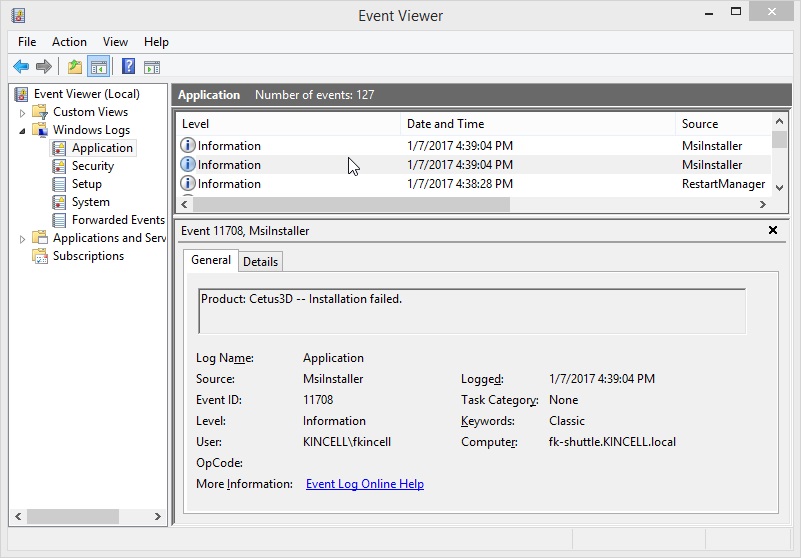Toggle the Show/Hide Action Pane icon
The image size is (801, 558).
[x=152, y=66]
